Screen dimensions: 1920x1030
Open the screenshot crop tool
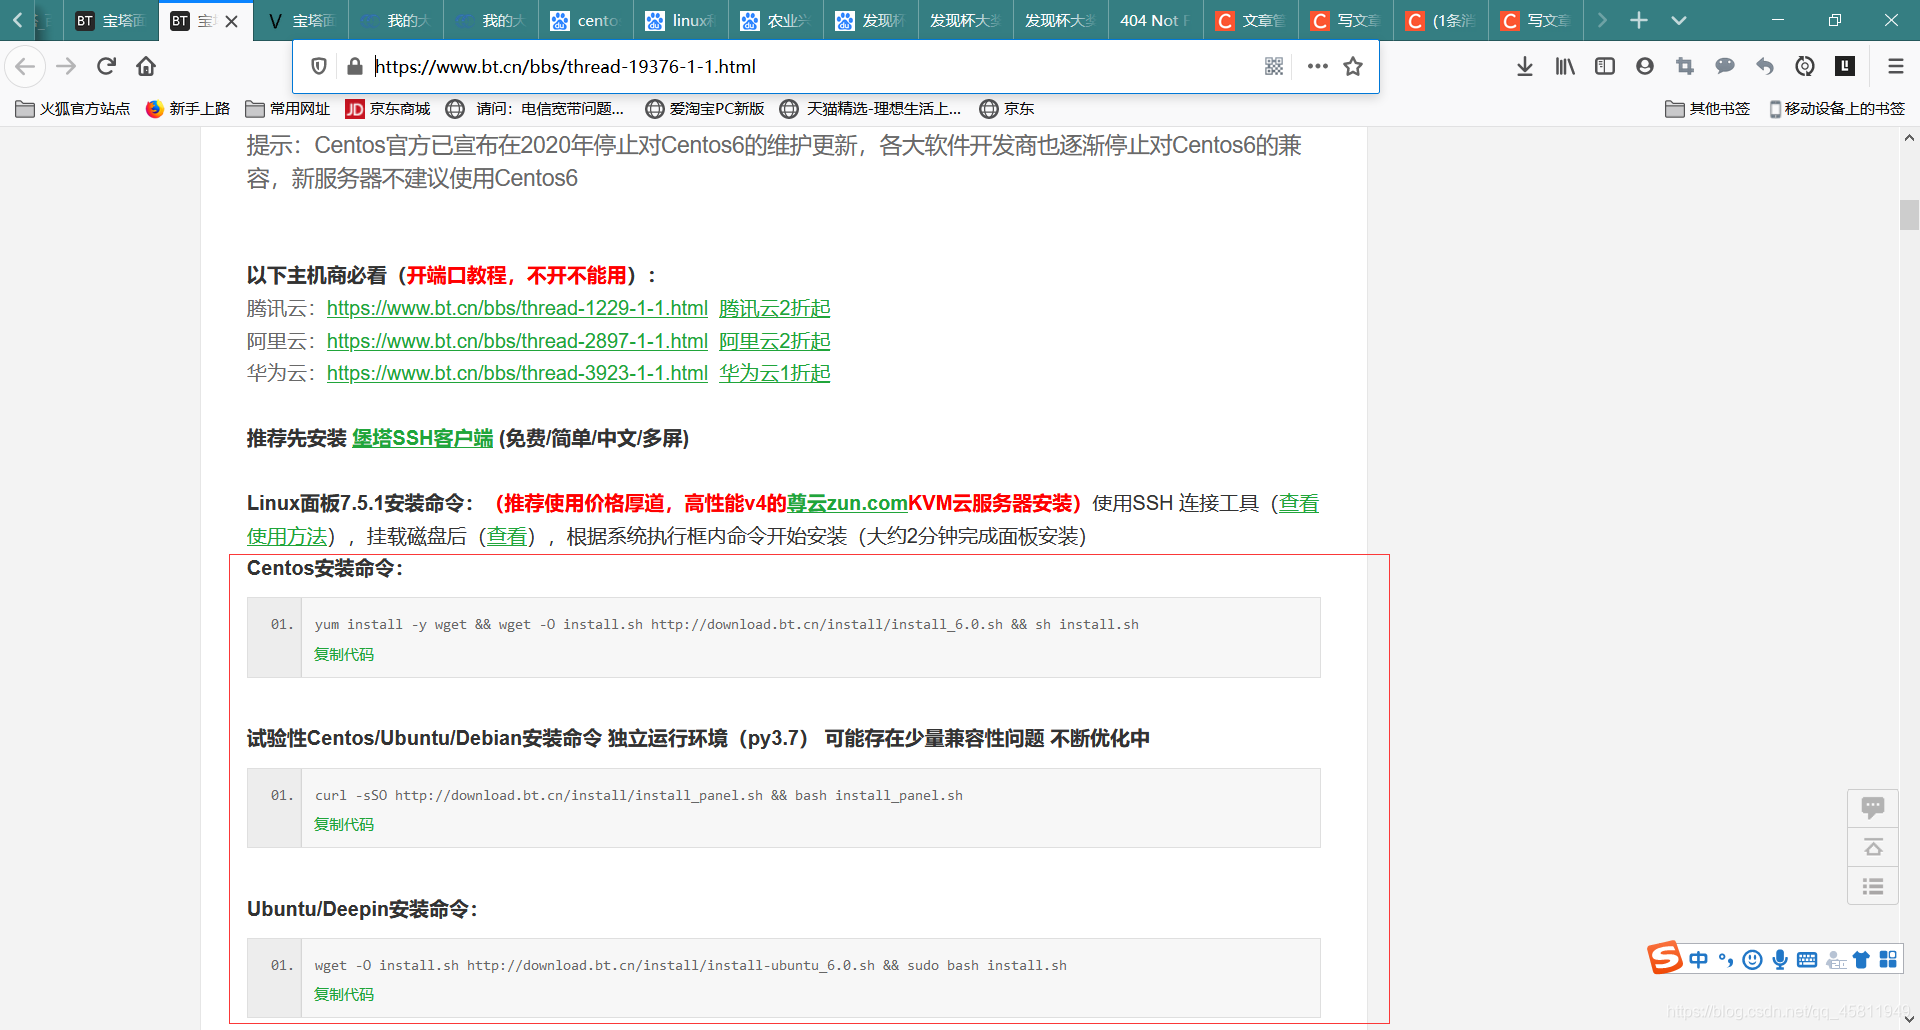tap(1685, 66)
